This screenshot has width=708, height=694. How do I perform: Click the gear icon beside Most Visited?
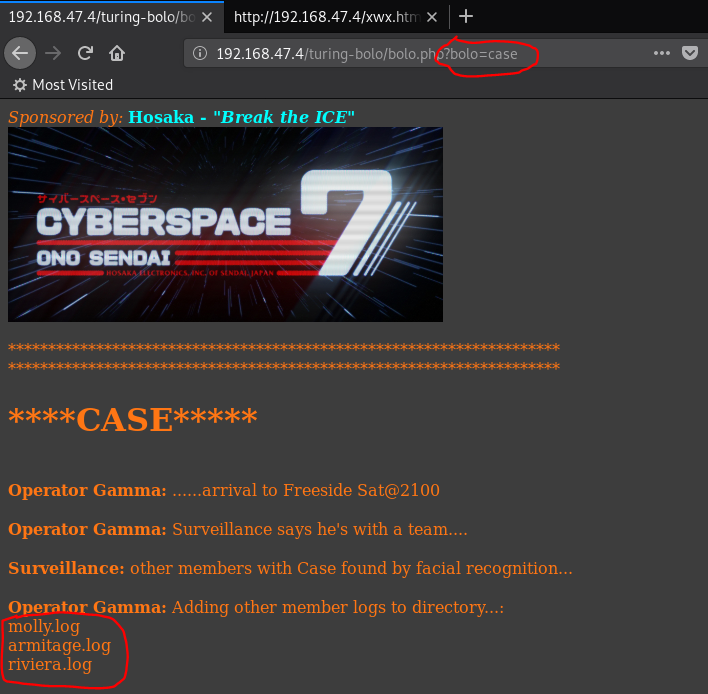tap(19, 85)
